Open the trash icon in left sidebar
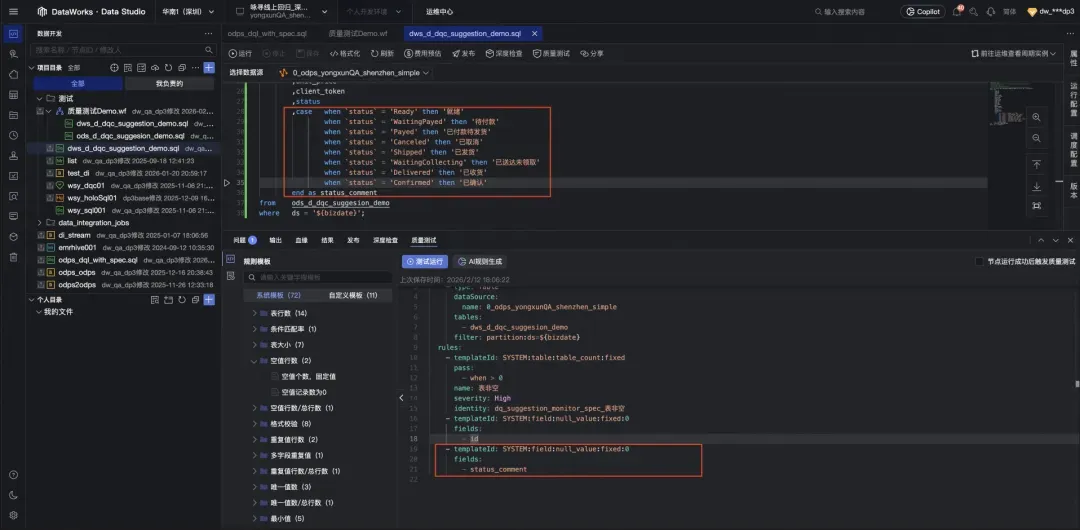1080x530 pixels. click(x=13, y=257)
